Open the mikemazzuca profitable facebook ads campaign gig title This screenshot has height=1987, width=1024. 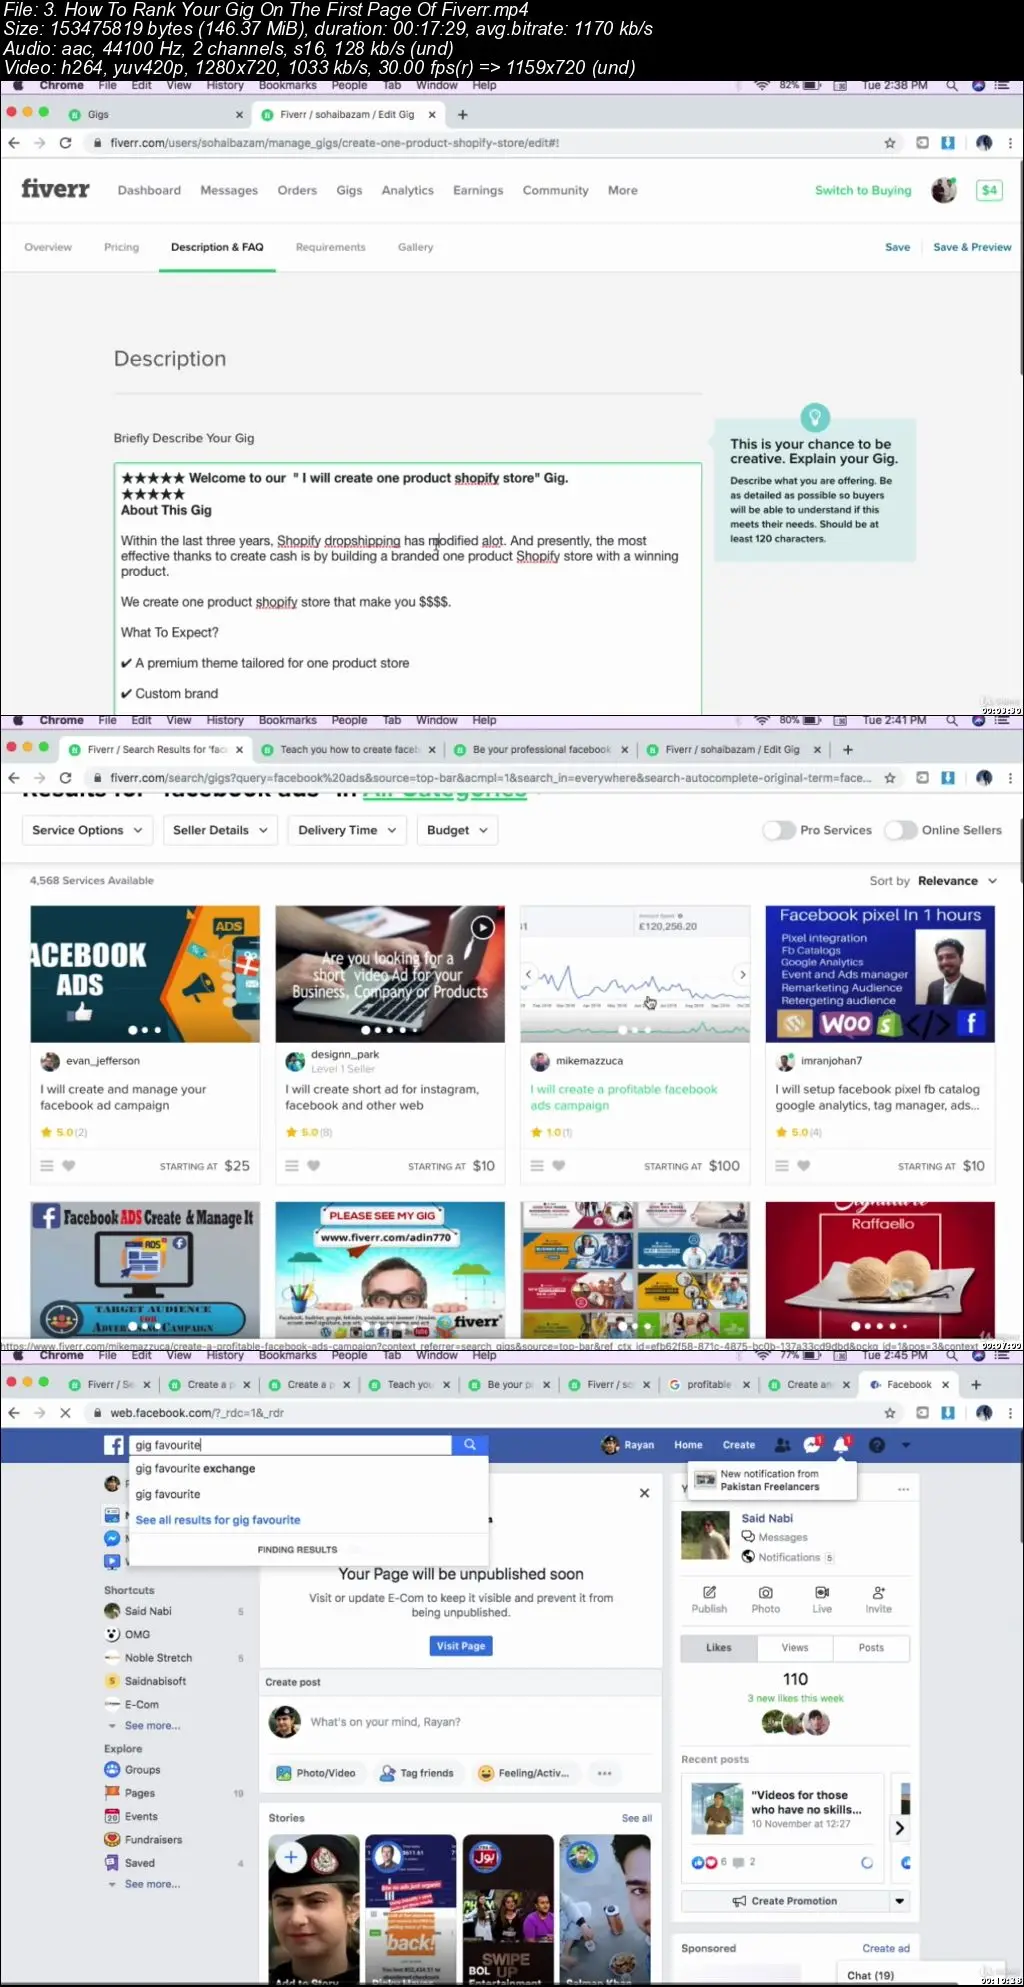624,1097
